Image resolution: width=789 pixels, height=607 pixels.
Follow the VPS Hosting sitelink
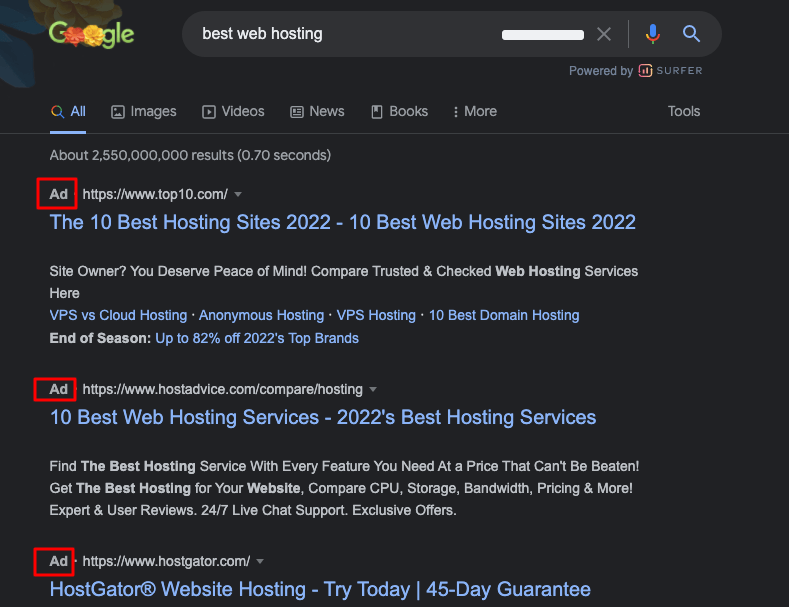coord(376,315)
